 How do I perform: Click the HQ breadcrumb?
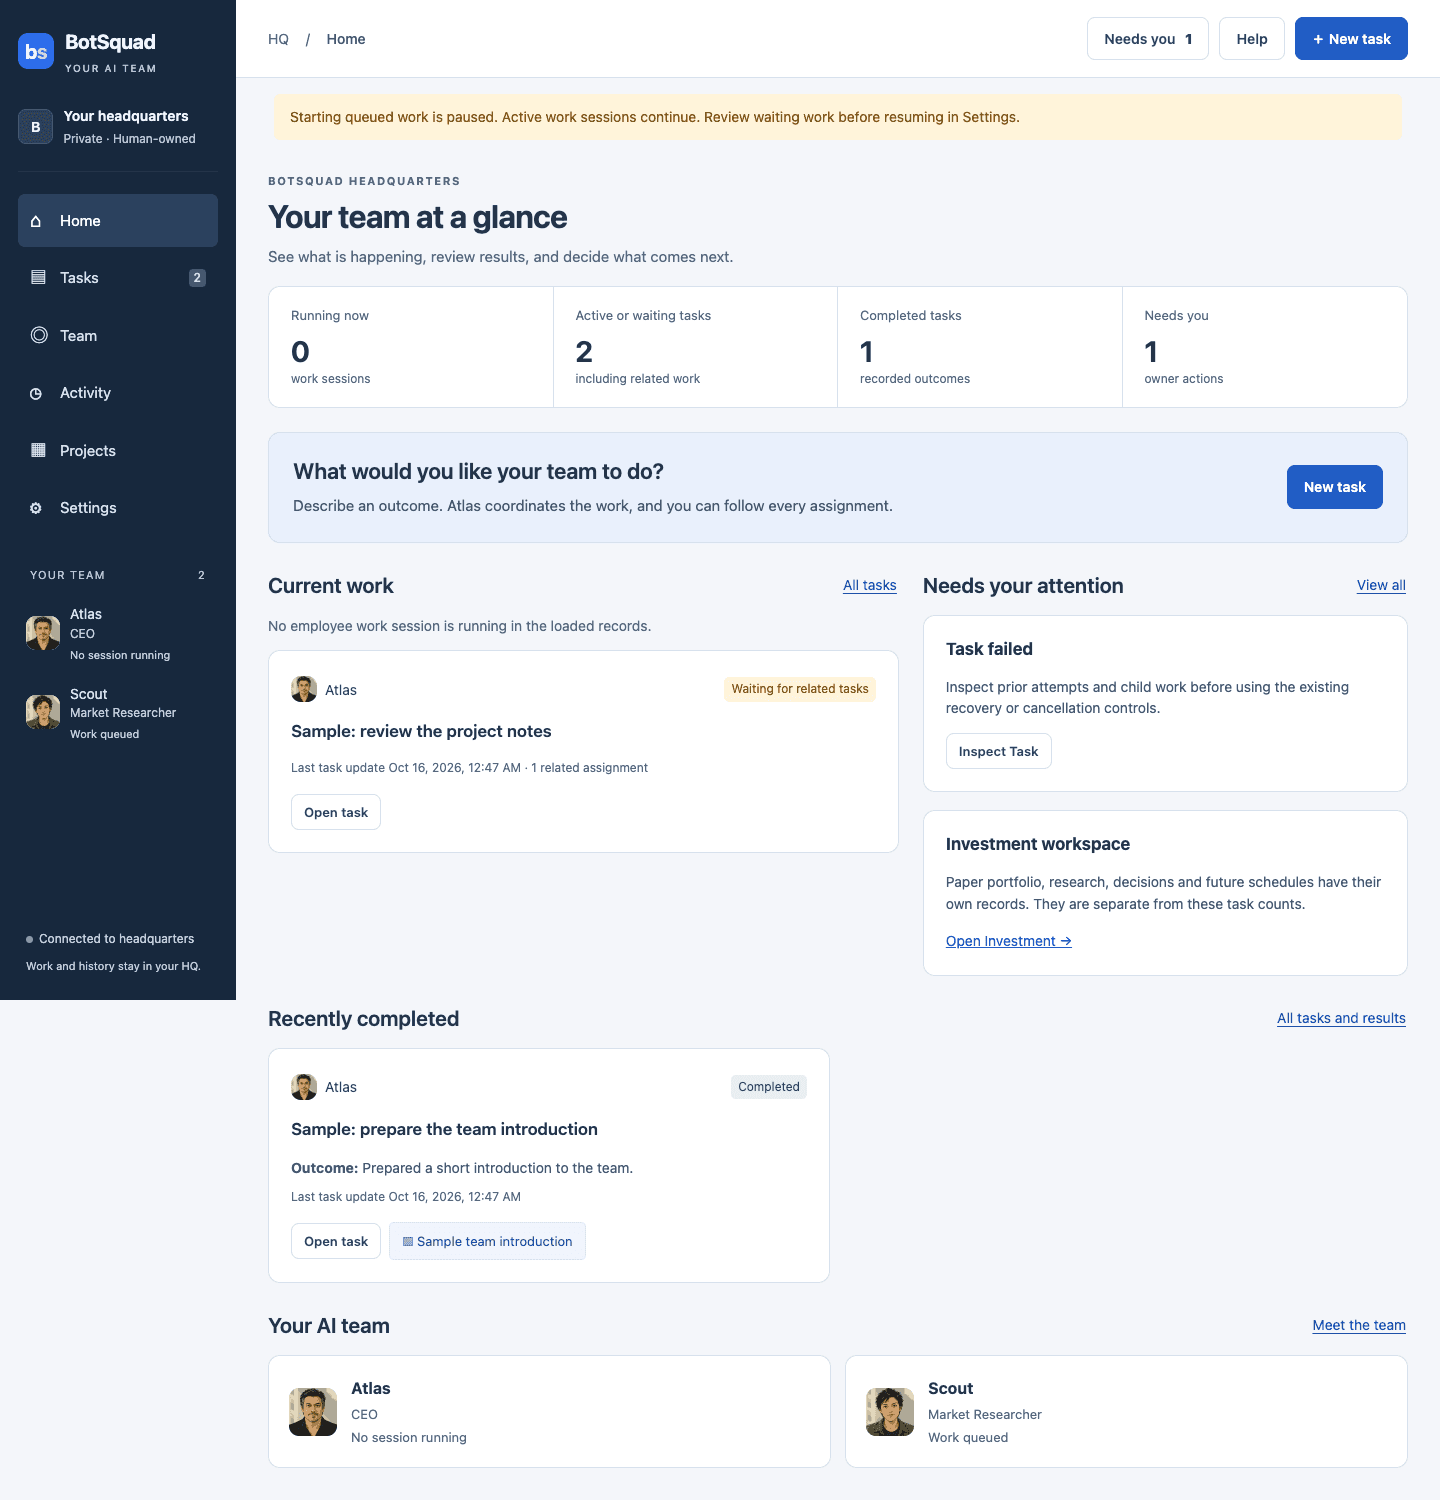(278, 39)
